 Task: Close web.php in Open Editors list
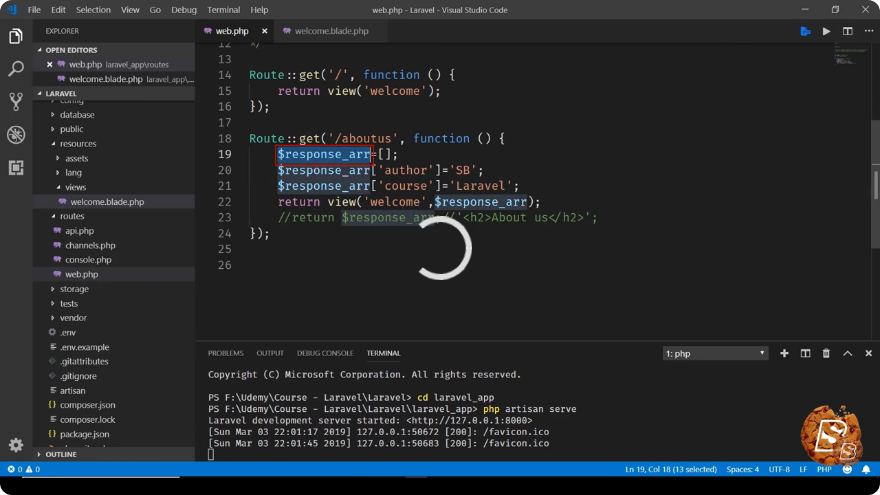(49, 65)
